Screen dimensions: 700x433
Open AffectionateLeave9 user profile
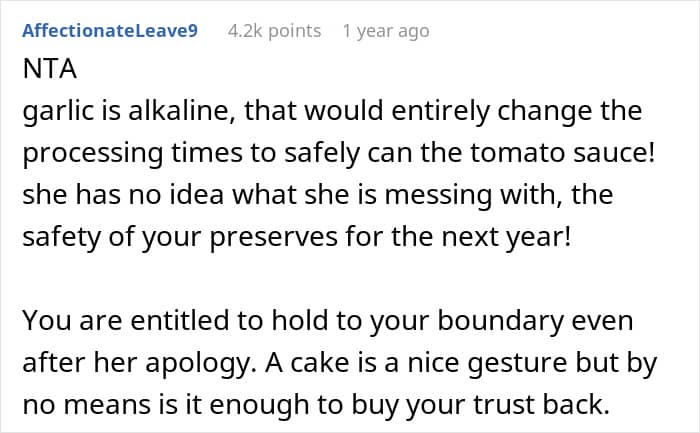coord(110,31)
